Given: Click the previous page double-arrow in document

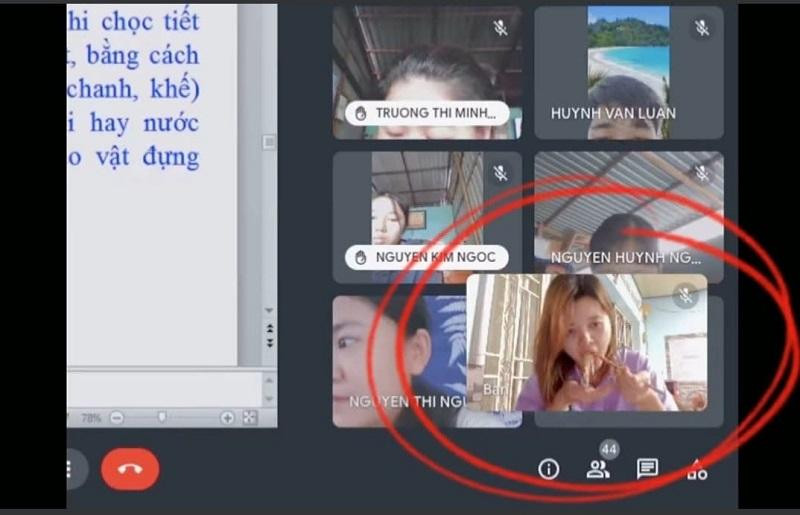Looking at the screenshot, I should (x=269, y=328).
